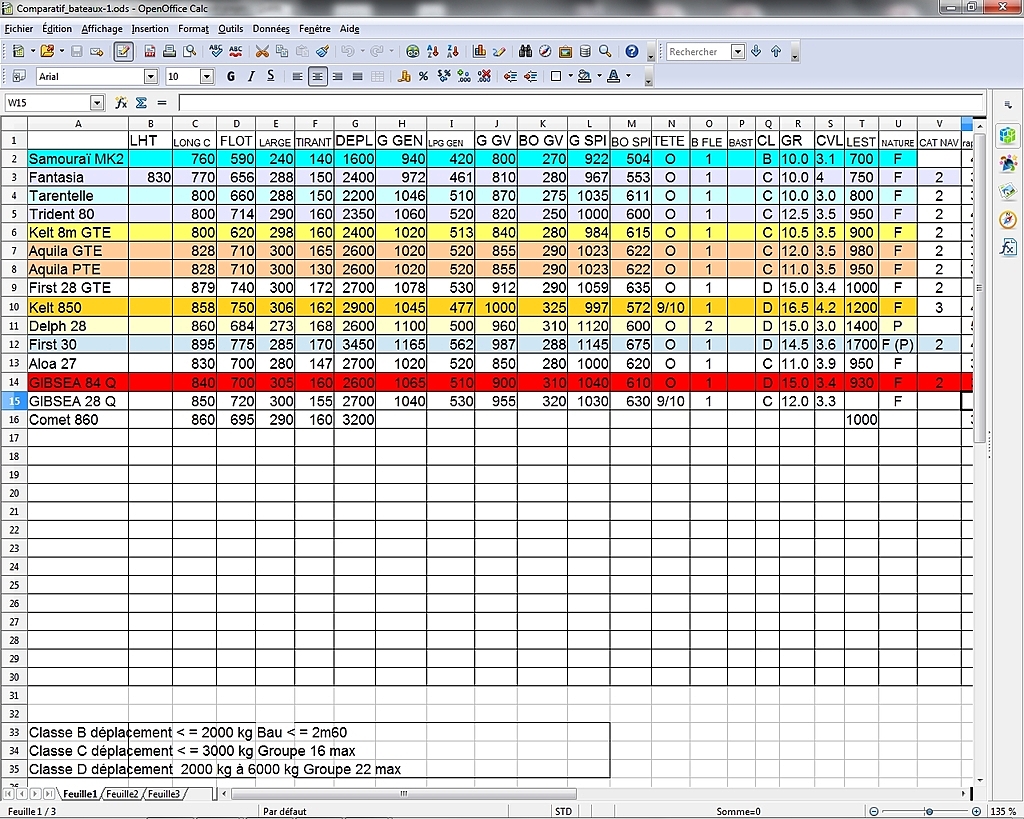This screenshot has width=1024, height=819.
Task: Open the Affichage menu
Action: [x=102, y=29]
